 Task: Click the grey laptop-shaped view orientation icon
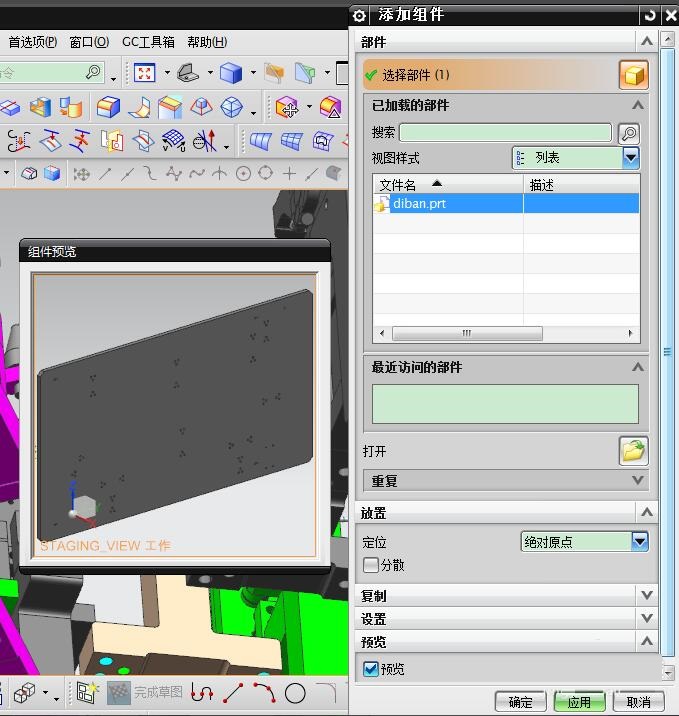tap(188, 73)
